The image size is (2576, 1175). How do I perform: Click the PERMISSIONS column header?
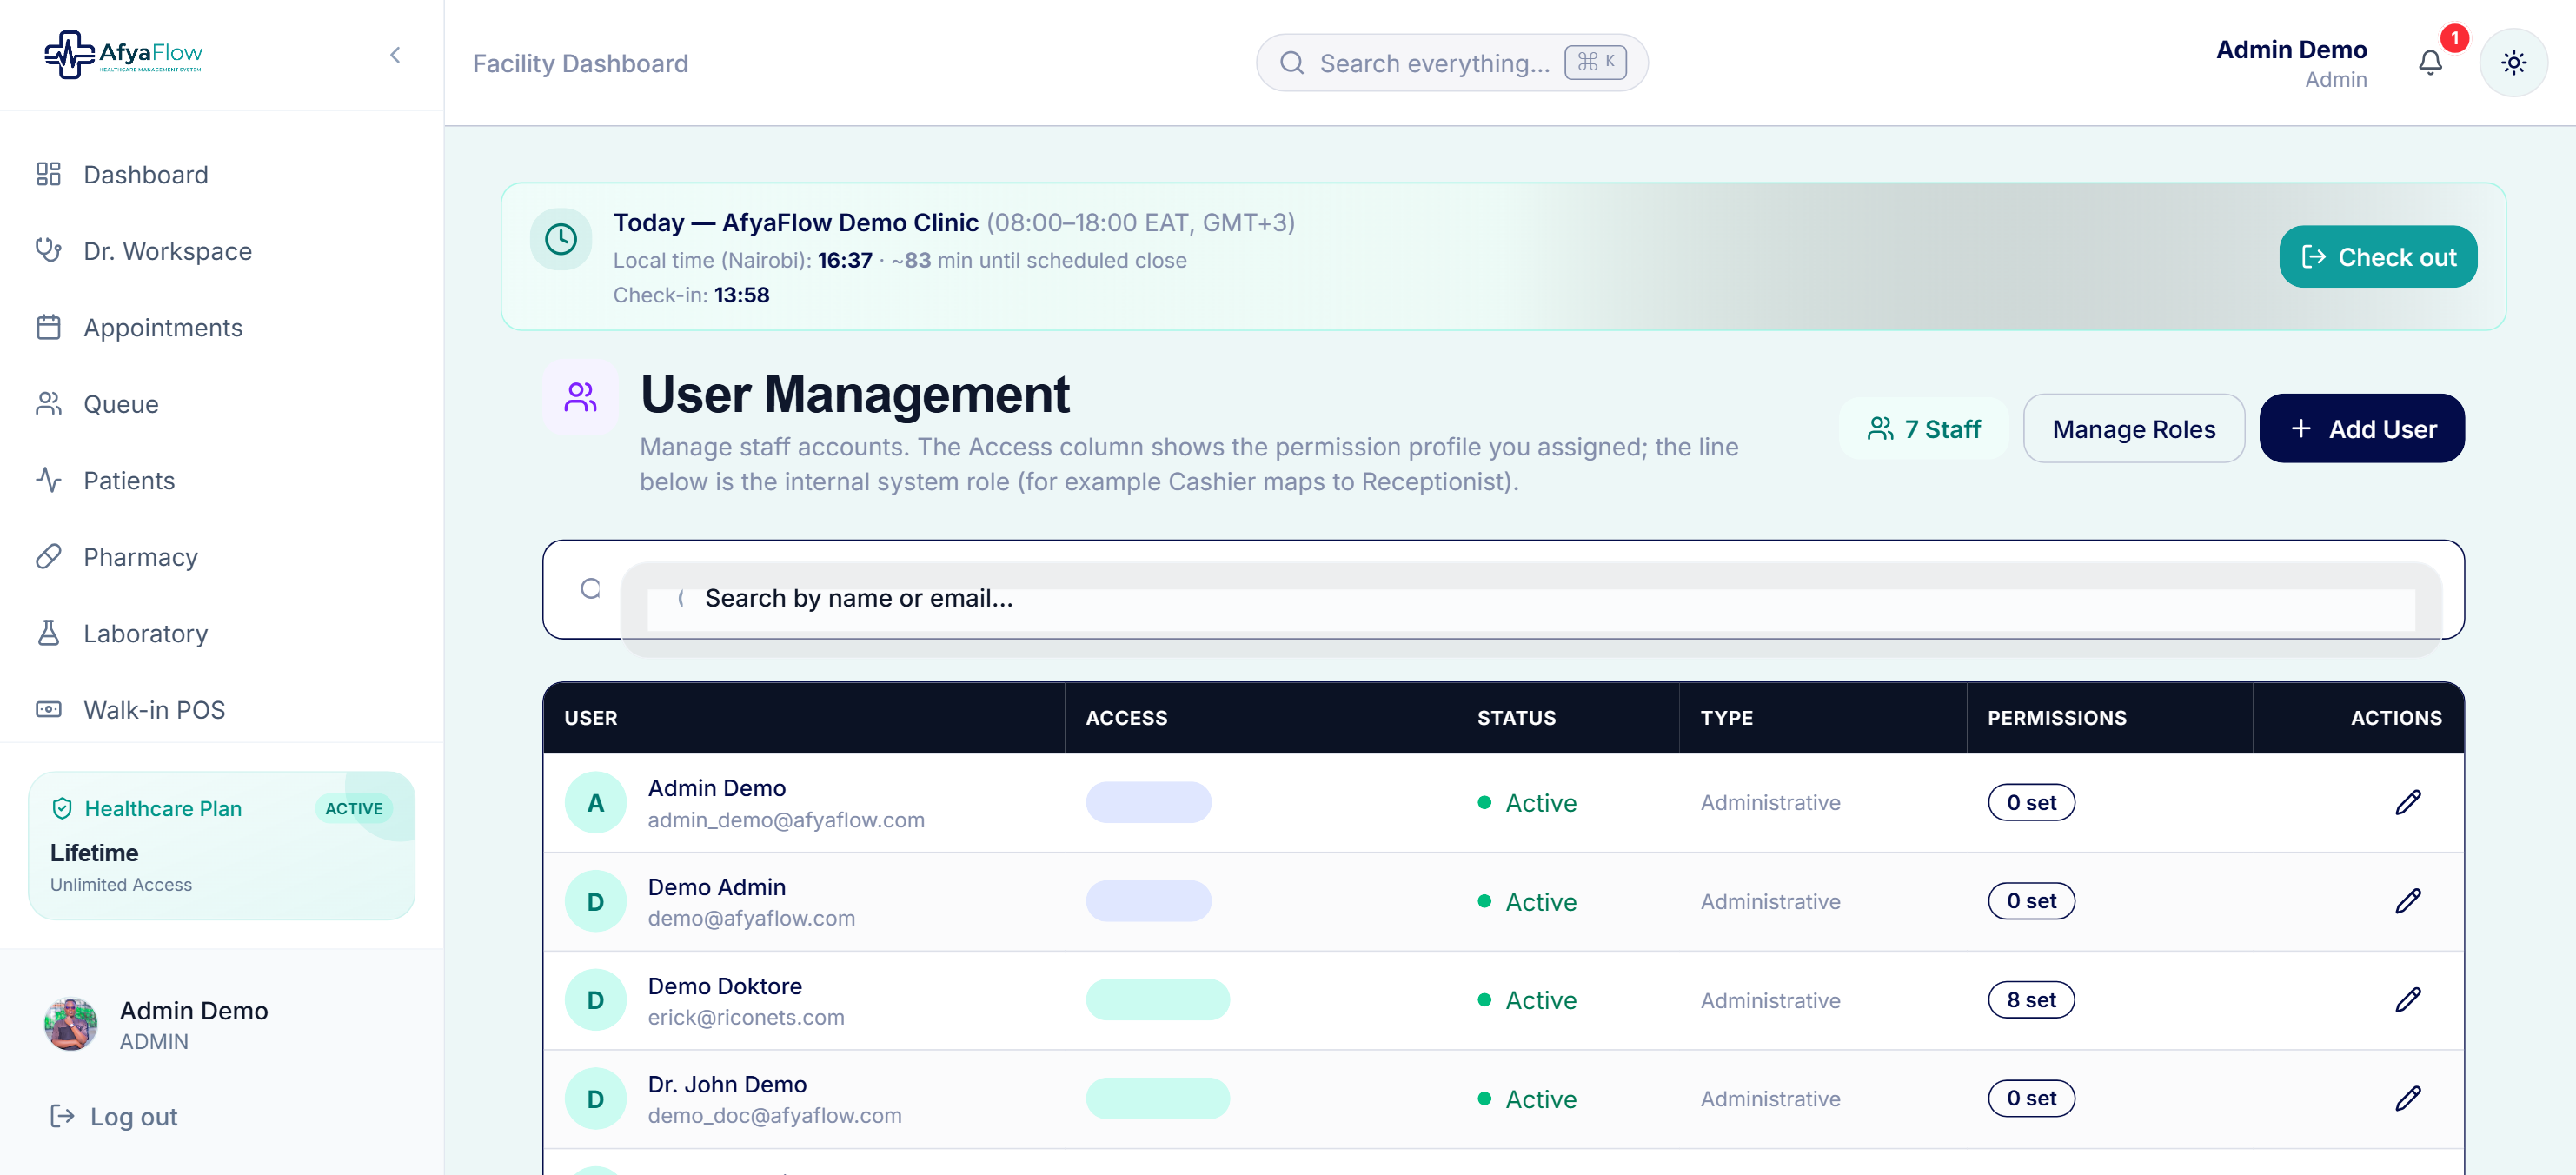2057,718
